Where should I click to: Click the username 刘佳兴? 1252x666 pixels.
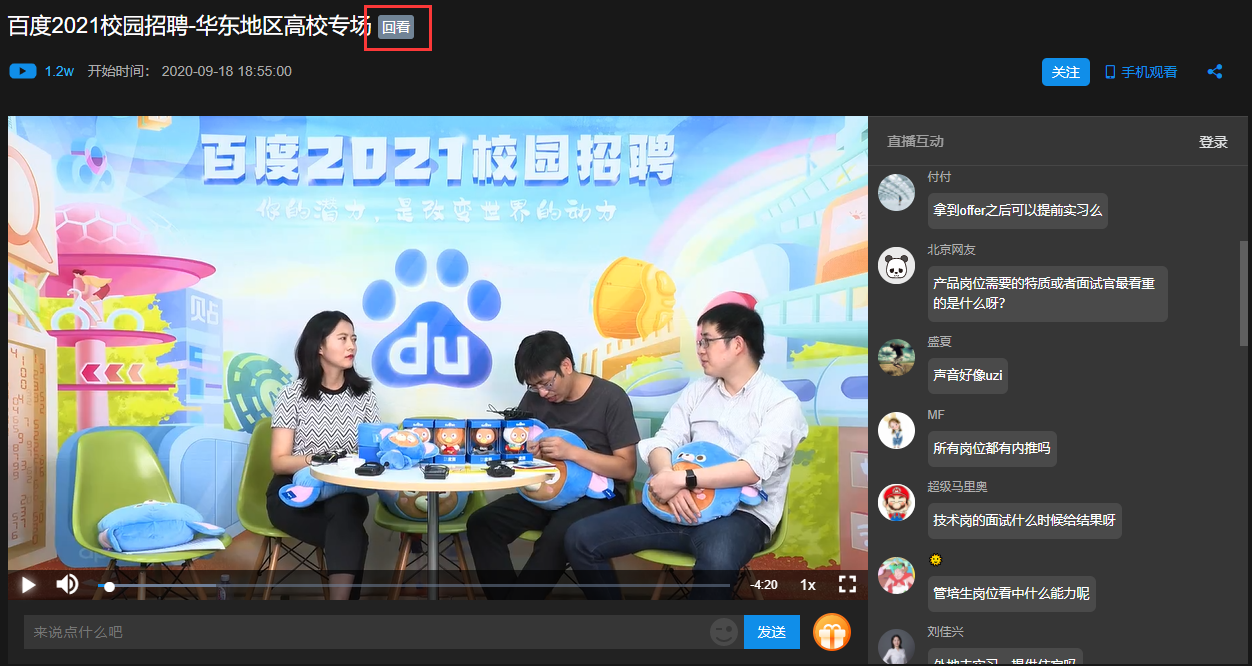pyautogui.click(x=945, y=632)
